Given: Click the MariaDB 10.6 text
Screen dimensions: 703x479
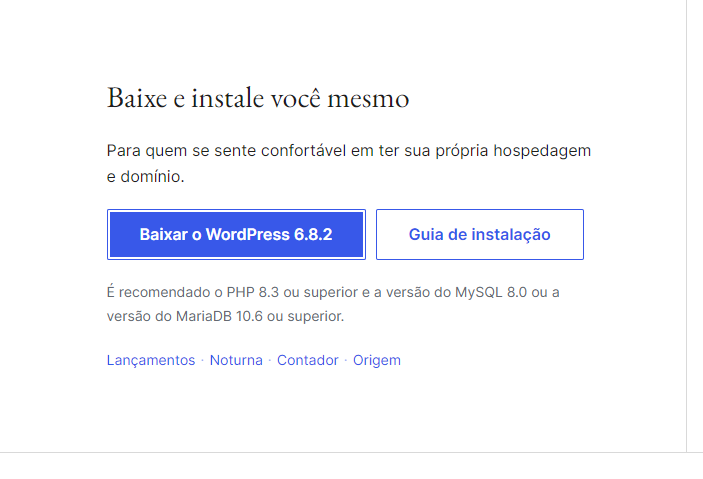Looking at the screenshot, I should click(219, 316).
